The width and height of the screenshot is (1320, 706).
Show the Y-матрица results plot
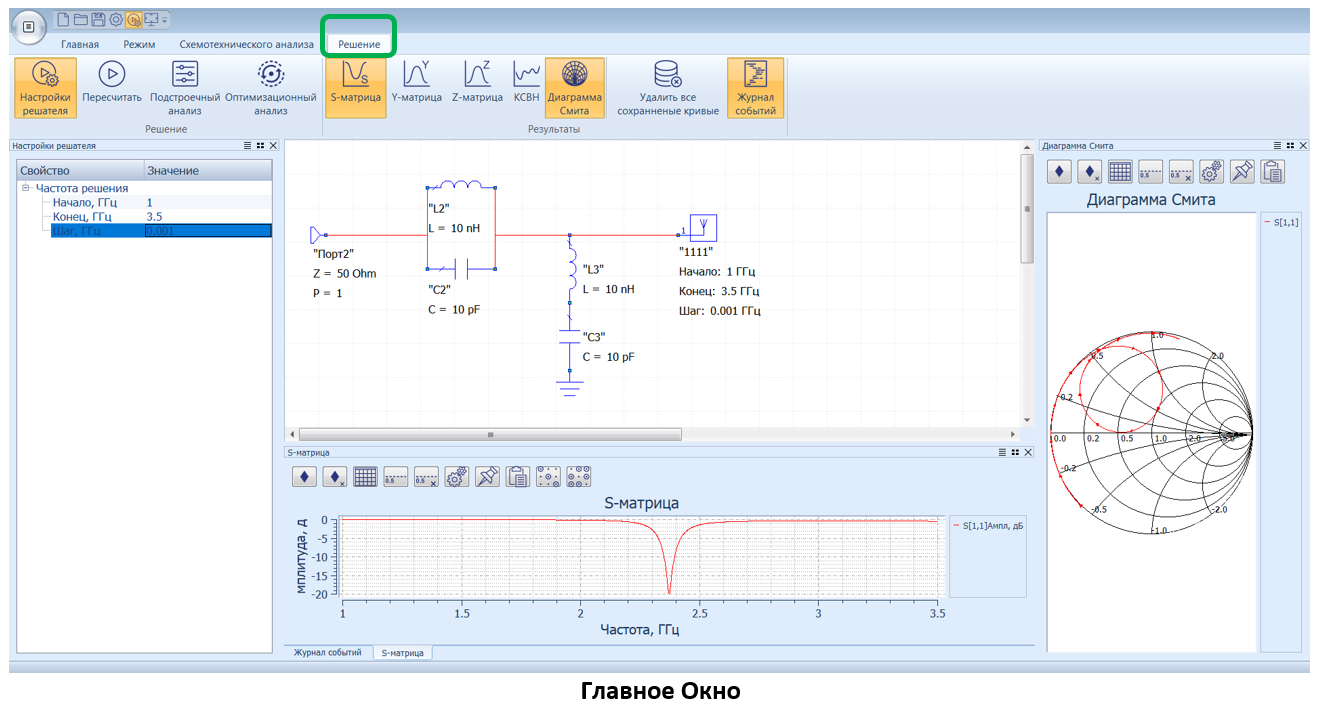click(x=416, y=74)
